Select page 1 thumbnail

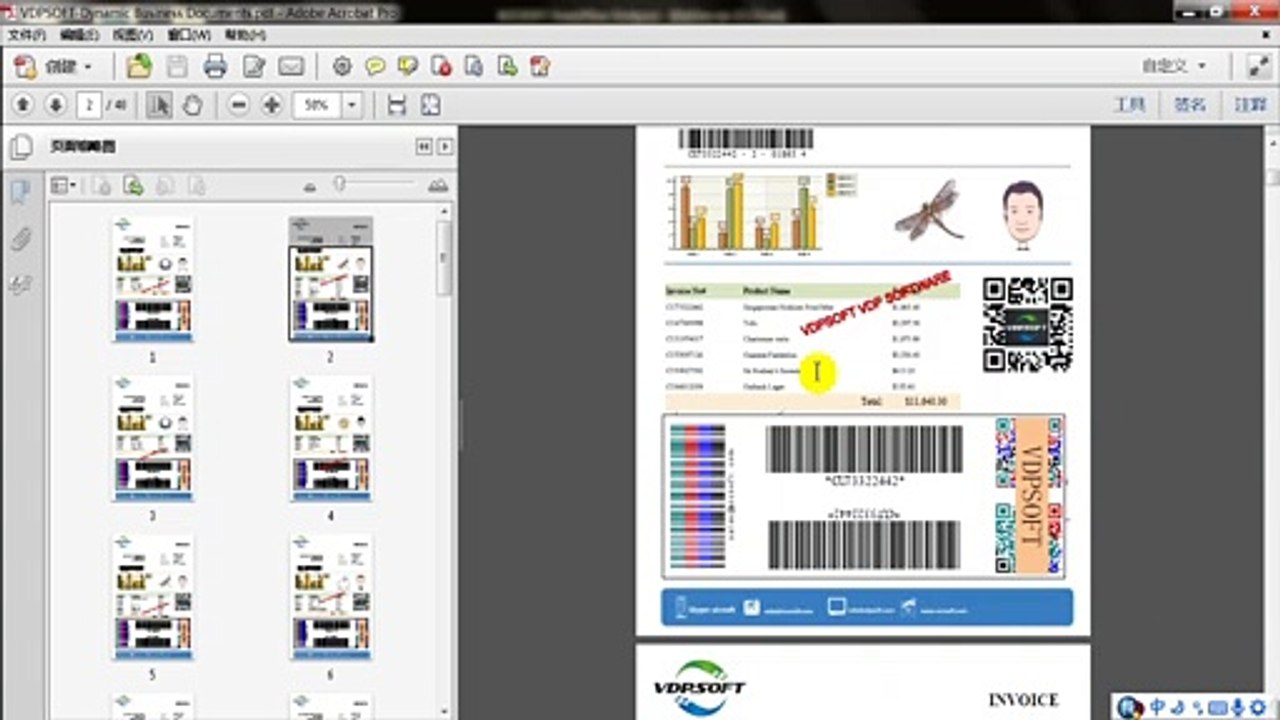(x=153, y=279)
